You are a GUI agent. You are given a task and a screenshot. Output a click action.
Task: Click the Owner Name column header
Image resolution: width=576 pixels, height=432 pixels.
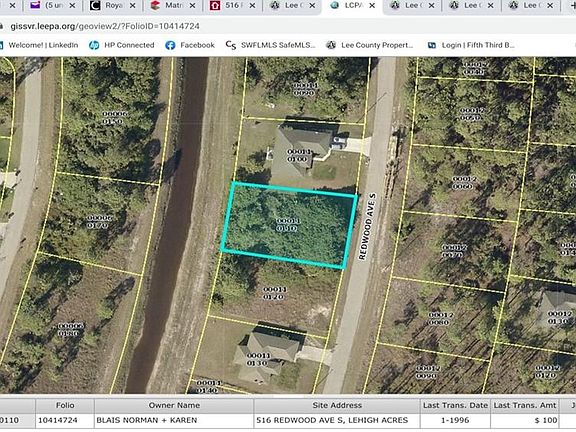pos(174,406)
